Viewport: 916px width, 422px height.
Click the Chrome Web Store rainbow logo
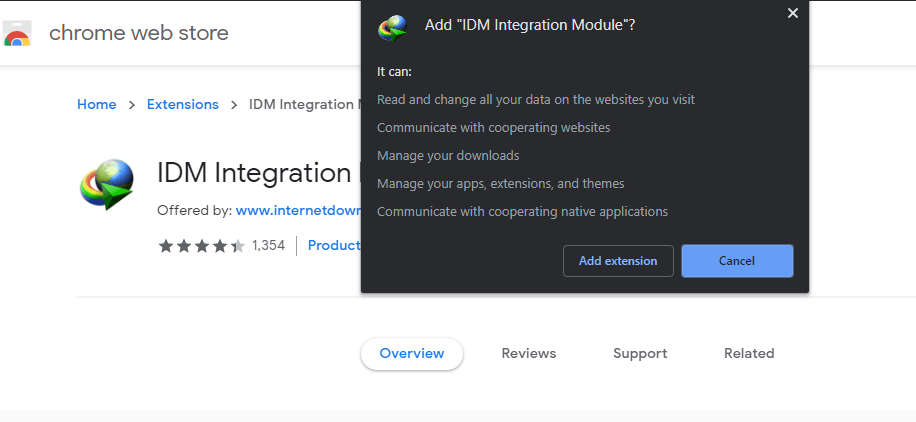click(x=16, y=34)
